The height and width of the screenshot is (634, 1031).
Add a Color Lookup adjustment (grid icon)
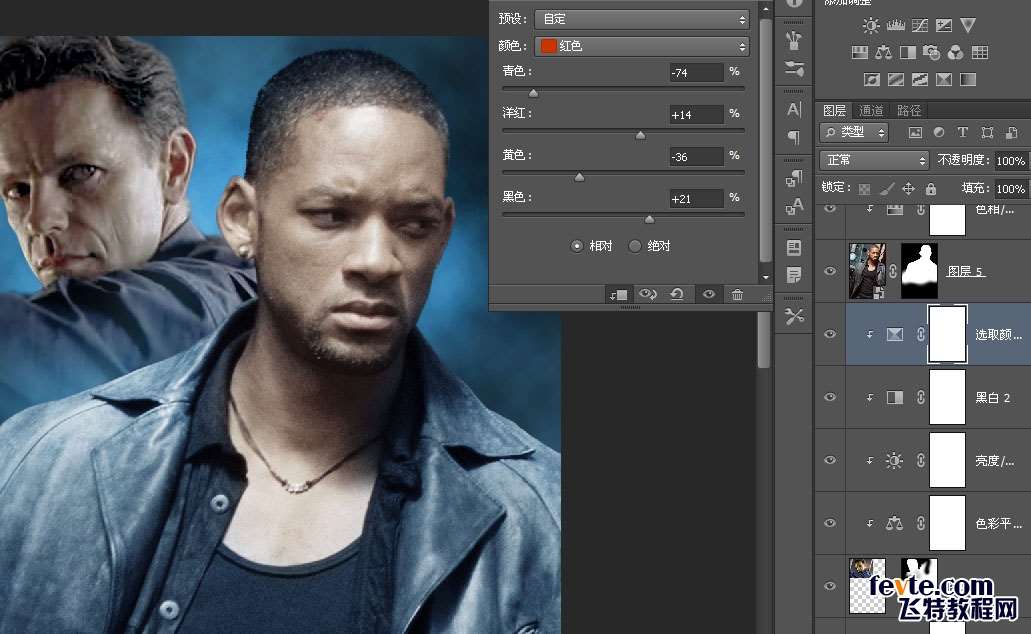pyautogui.click(x=980, y=53)
